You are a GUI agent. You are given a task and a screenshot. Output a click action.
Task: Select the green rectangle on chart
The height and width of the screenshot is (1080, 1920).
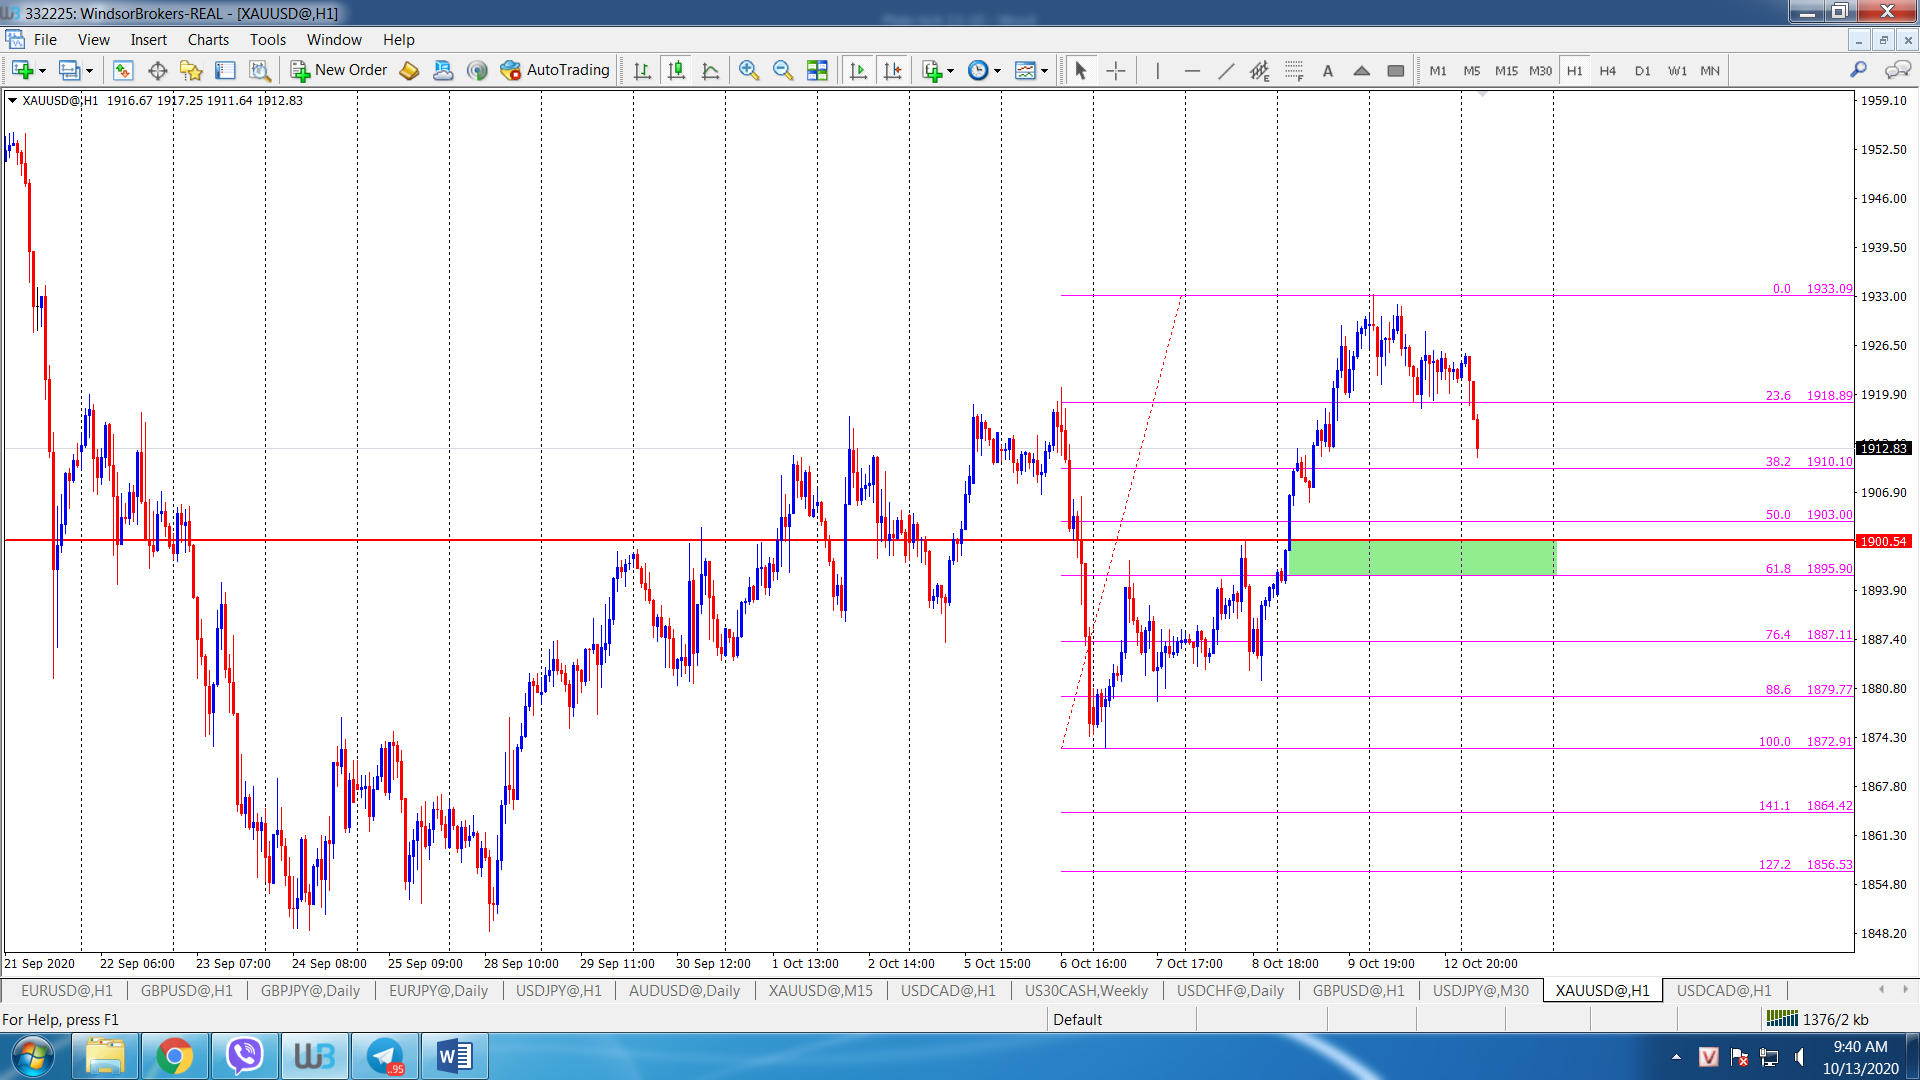pos(1422,558)
